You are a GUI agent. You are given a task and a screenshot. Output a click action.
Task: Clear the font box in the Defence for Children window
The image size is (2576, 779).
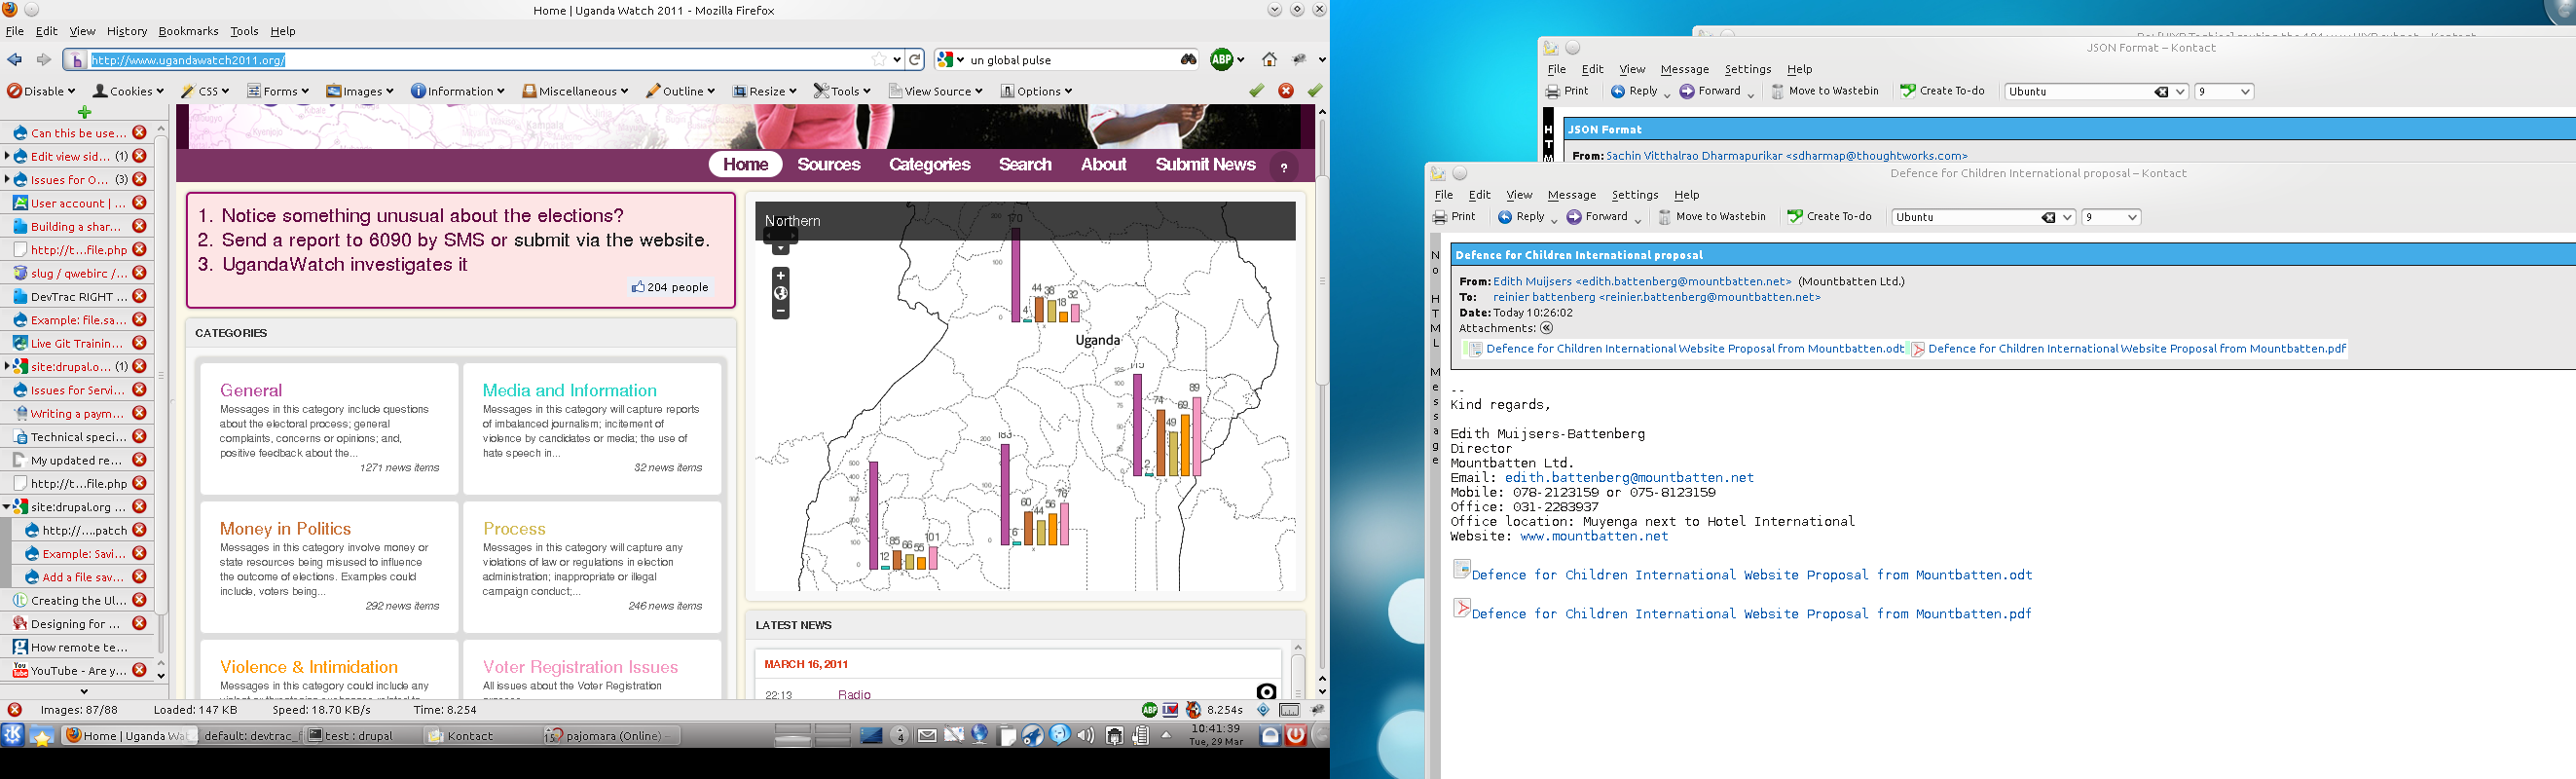2048,218
